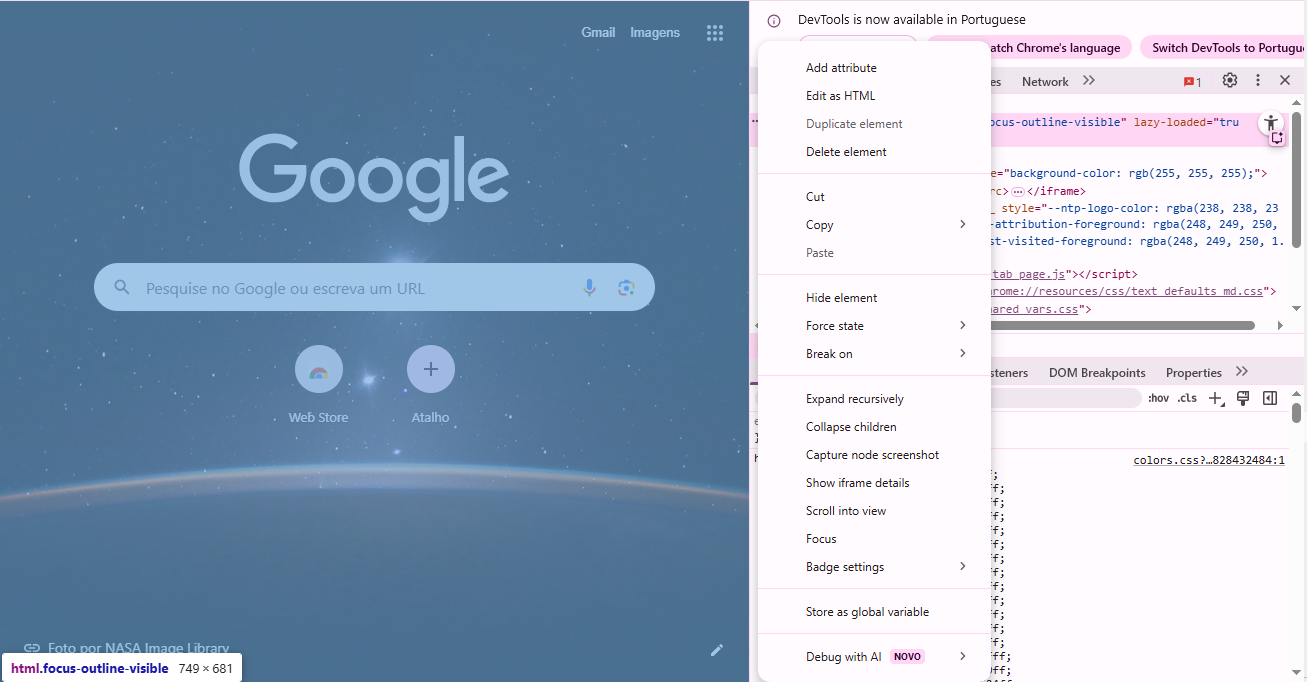Click the info icon in DevTools banner

coord(774,20)
